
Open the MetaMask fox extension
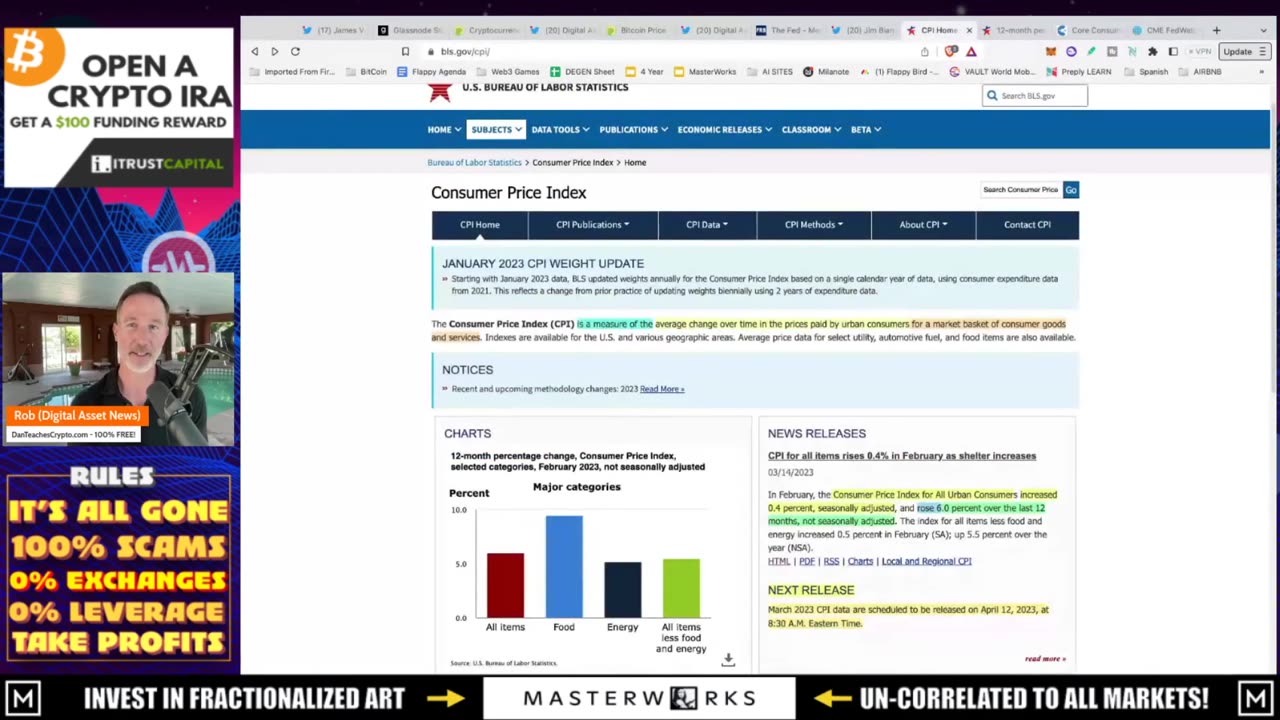pyautogui.click(x=1051, y=51)
